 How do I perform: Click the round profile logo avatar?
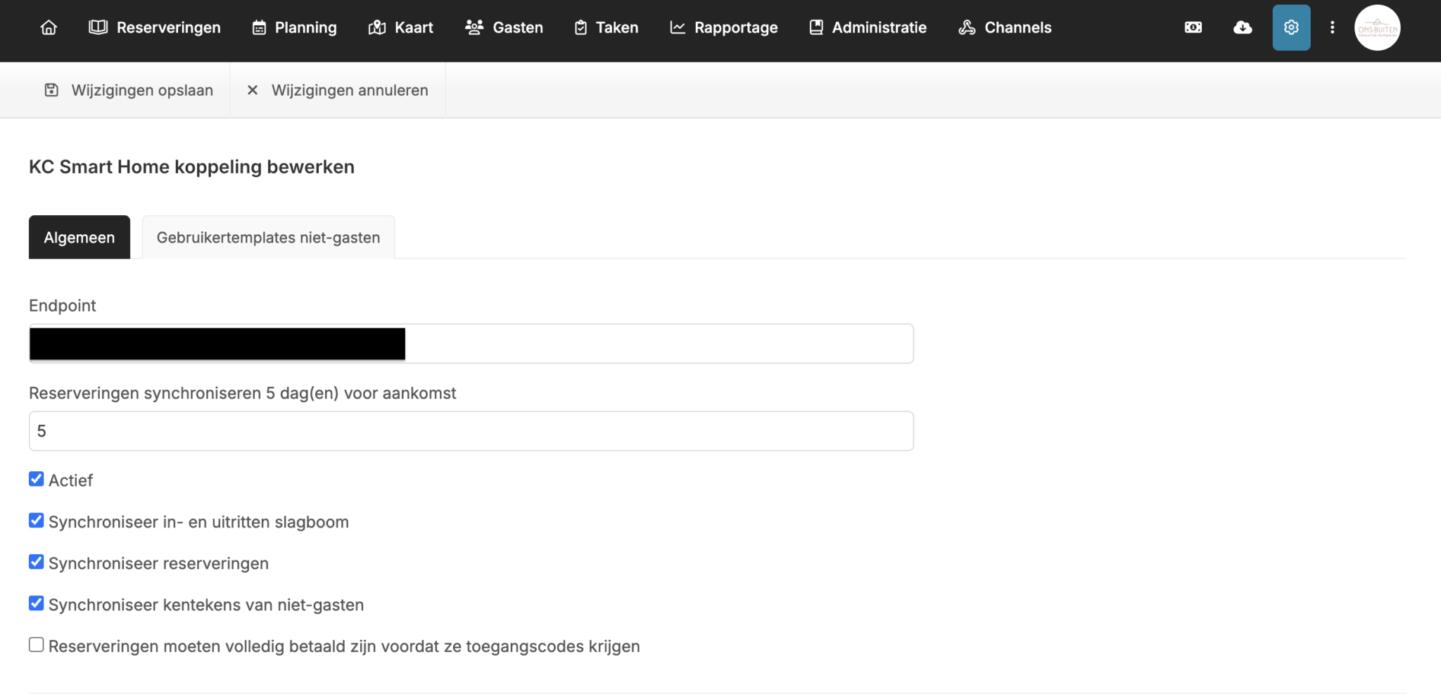tap(1377, 28)
